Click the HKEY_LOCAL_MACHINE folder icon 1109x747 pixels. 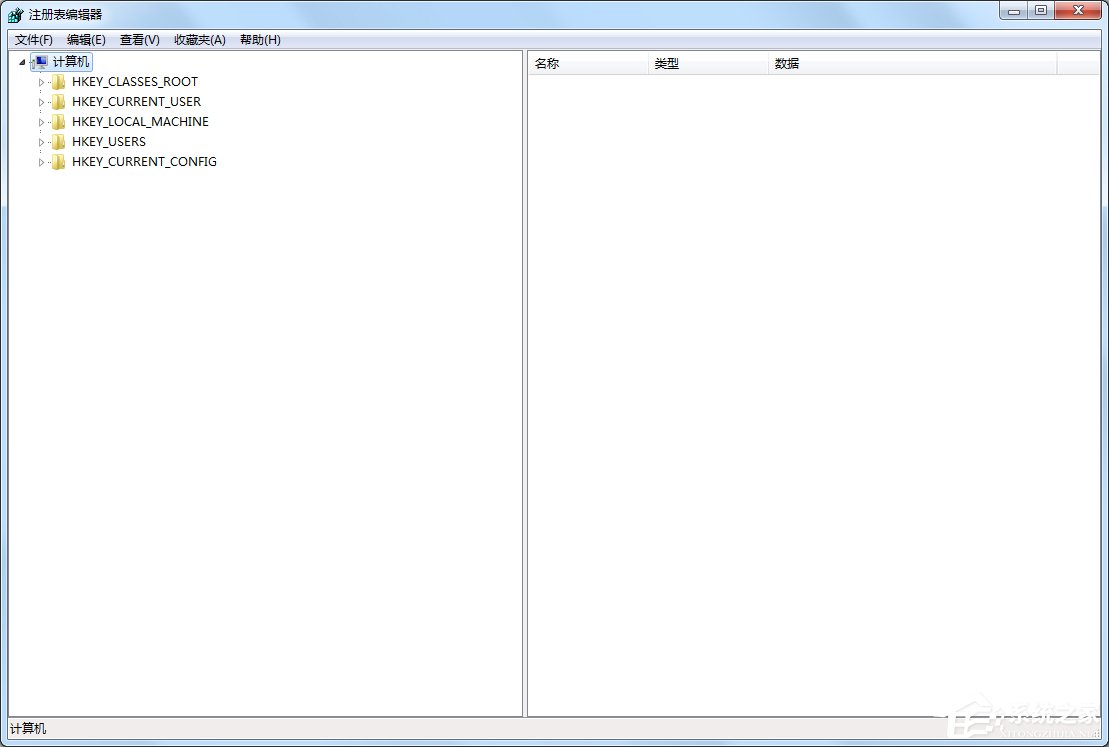[58, 121]
